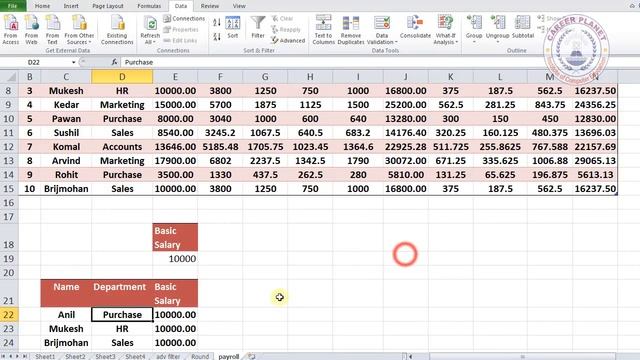
Task: Switch to the Review tab
Action: pos(210,6)
